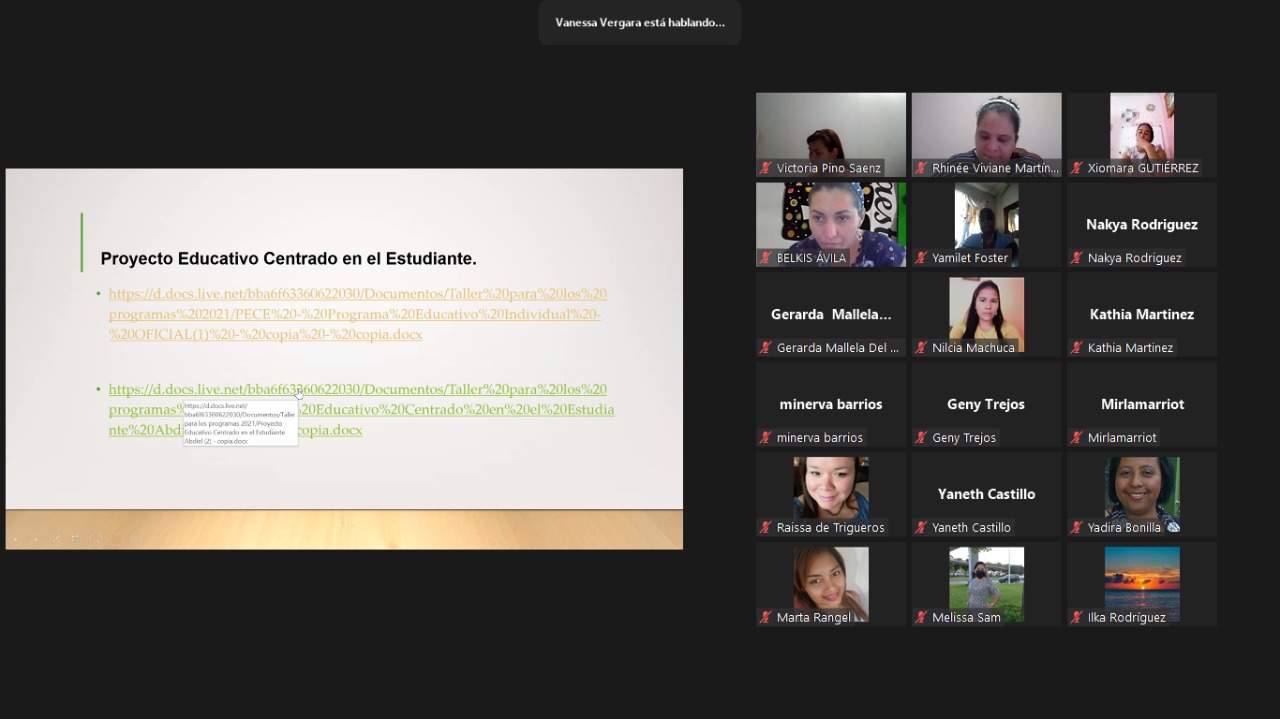Click the muted mic icon beside Melissa Sam
The height and width of the screenshot is (719, 1280).
(x=921, y=617)
